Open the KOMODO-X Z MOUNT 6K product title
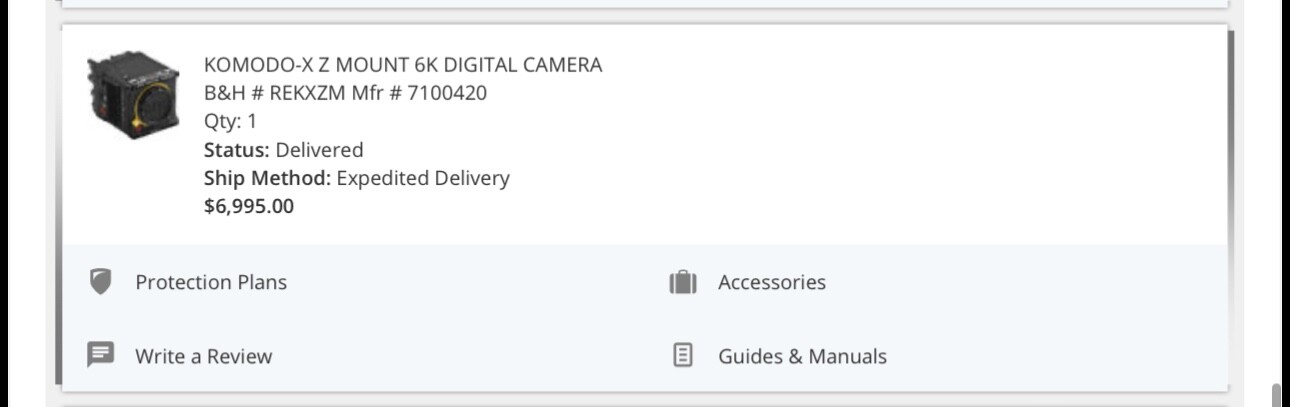1290x407 pixels. [x=403, y=66]
